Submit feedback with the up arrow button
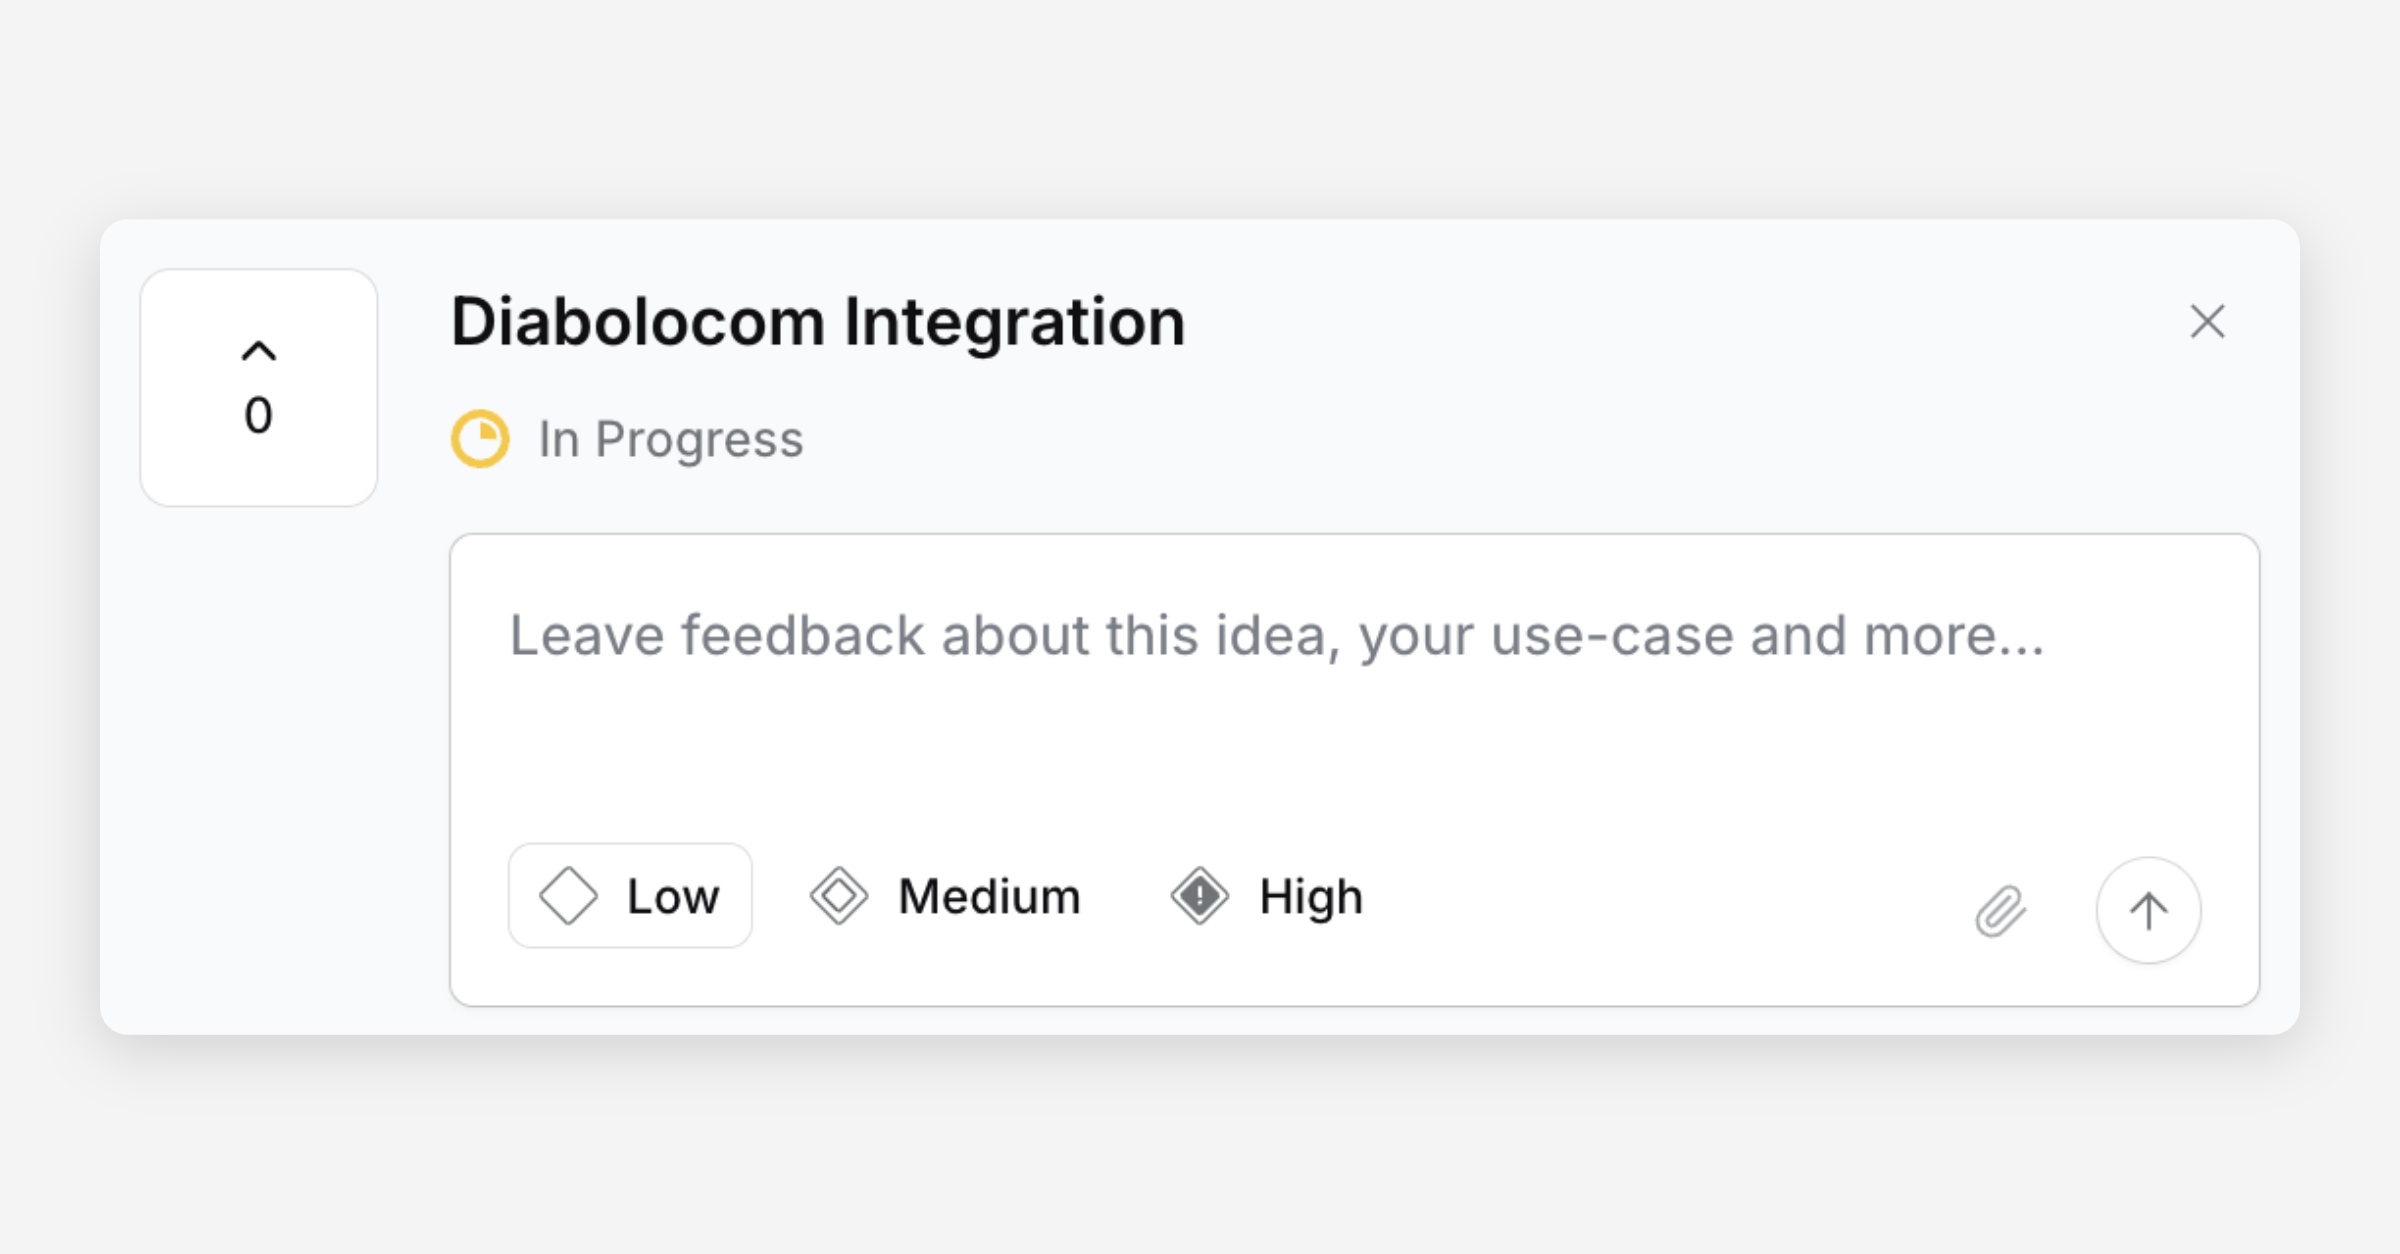This screenshot has width=2400, height=1254. (2148, 911)
